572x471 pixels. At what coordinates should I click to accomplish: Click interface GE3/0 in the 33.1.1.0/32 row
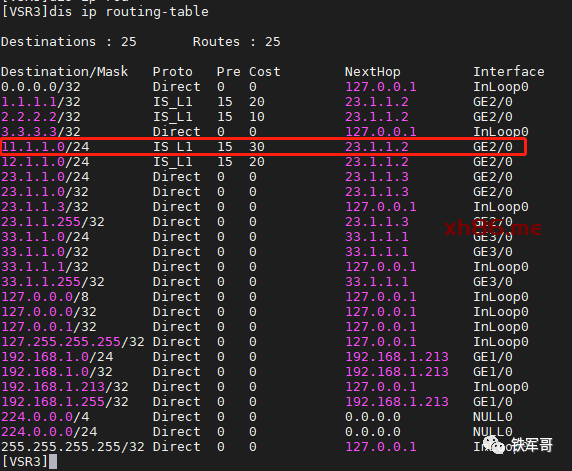coord(493,251)
